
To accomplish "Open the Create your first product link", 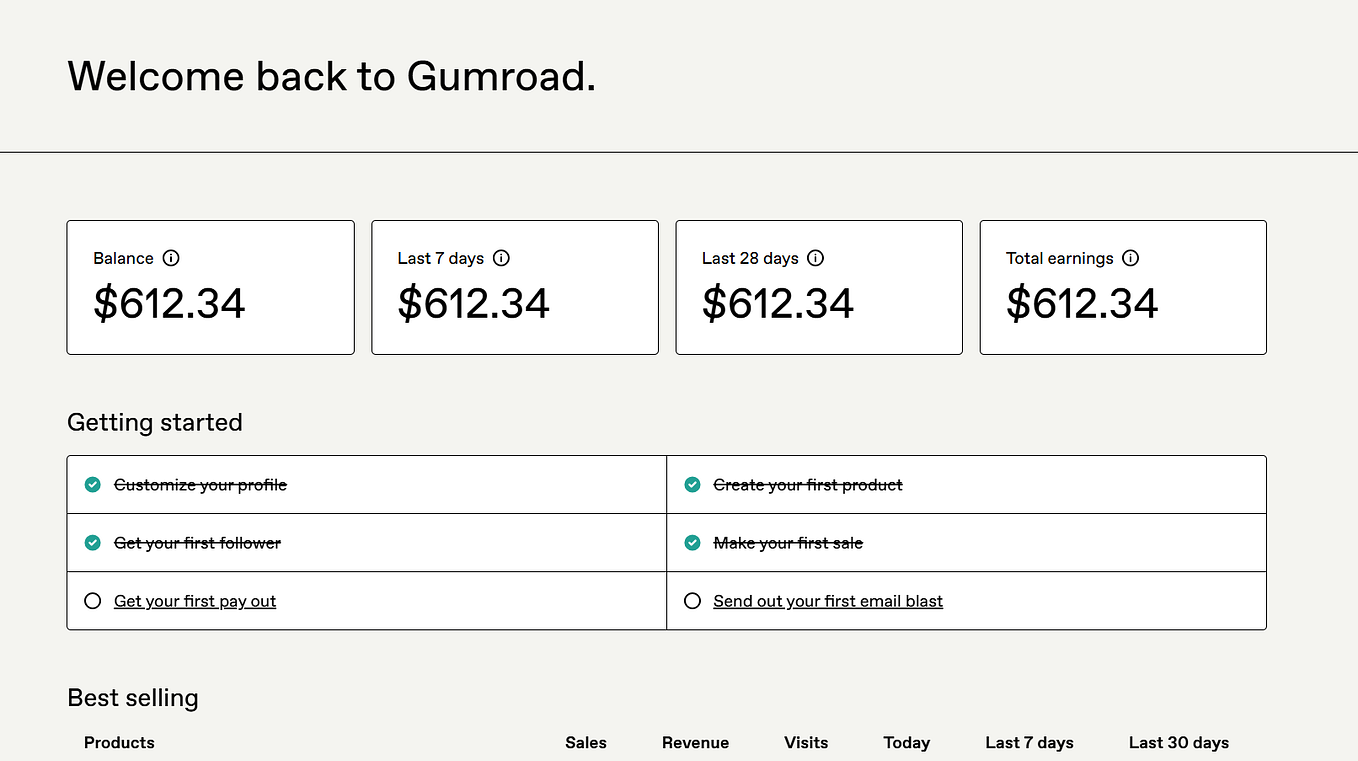I will click(x=808, y=485).
